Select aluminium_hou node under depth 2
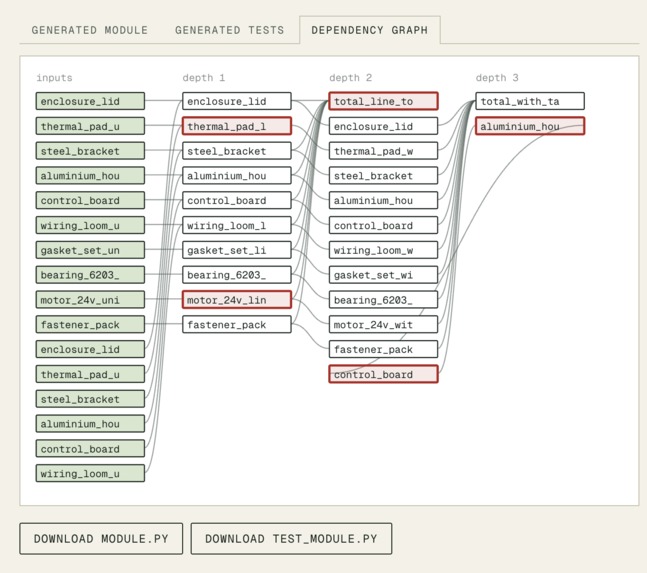The height and width of the screenshot is (573, 647). coord(383,200)
